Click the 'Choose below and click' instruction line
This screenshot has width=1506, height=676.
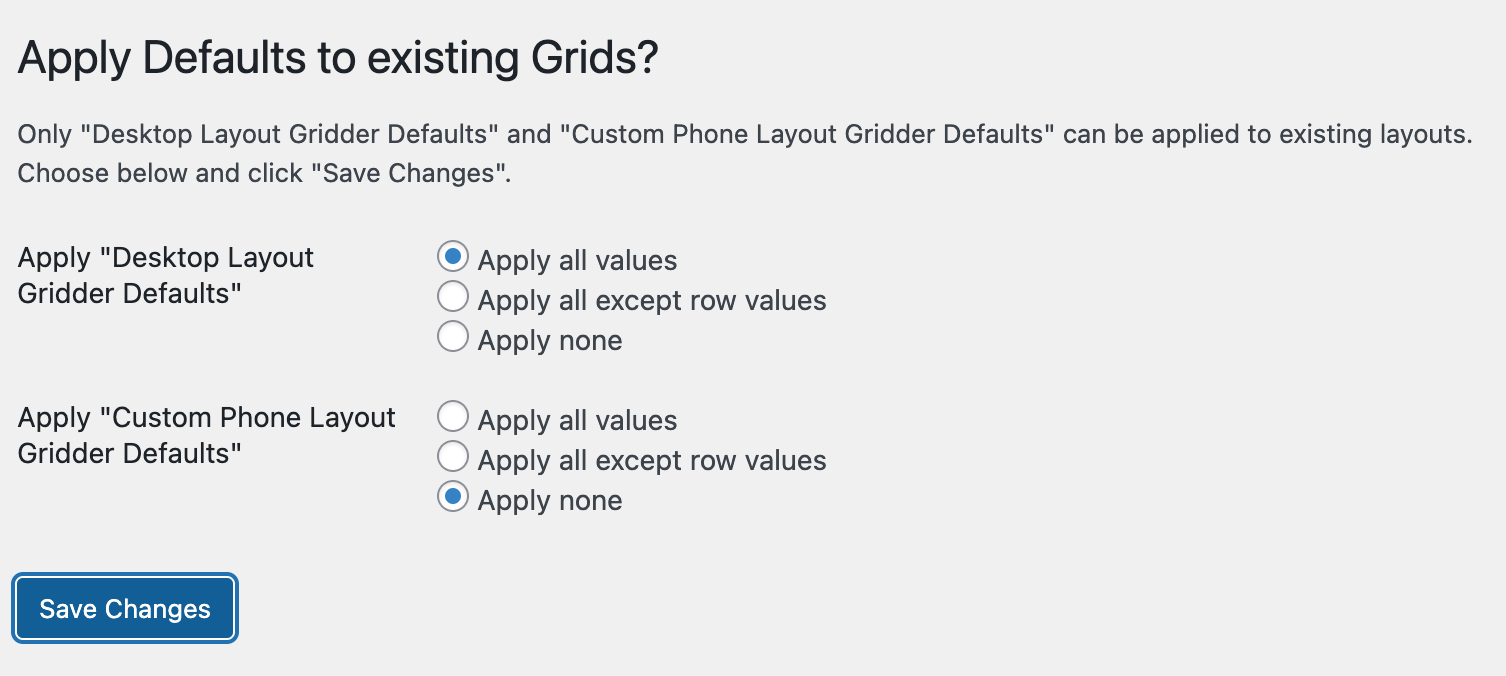pos(265,173)
